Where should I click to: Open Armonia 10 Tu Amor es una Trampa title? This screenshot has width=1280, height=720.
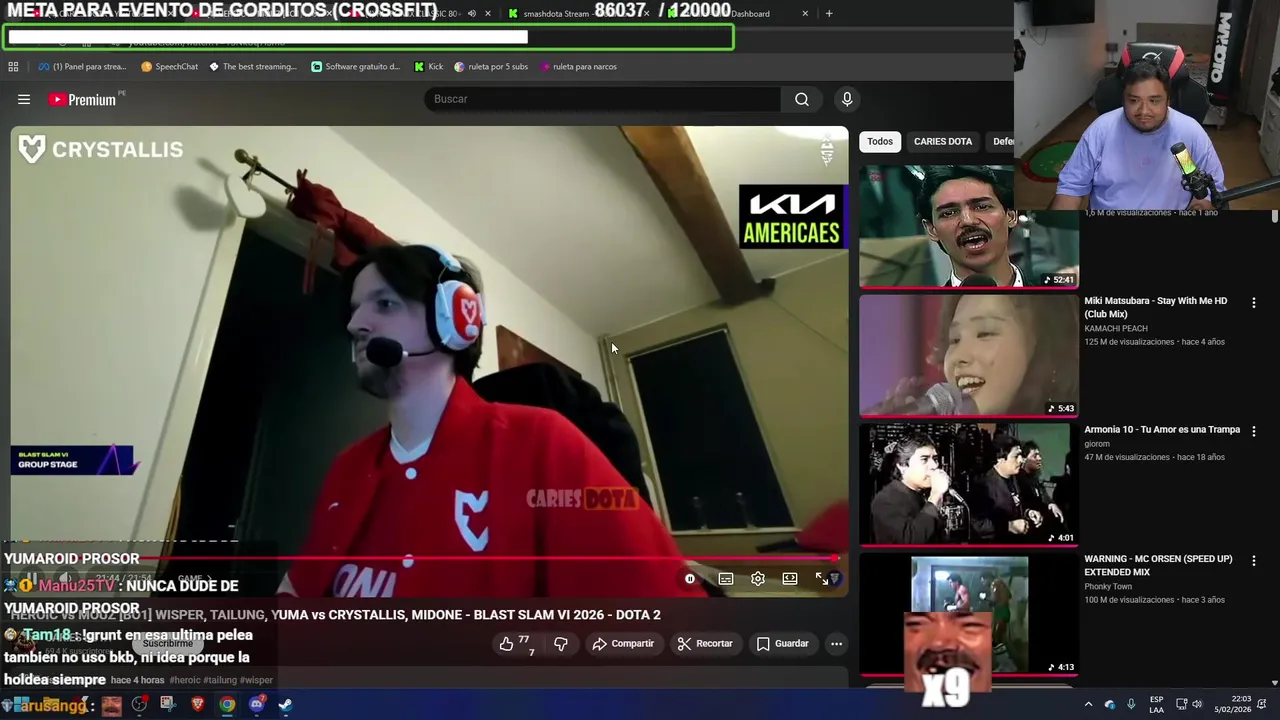pos(1162,429)
